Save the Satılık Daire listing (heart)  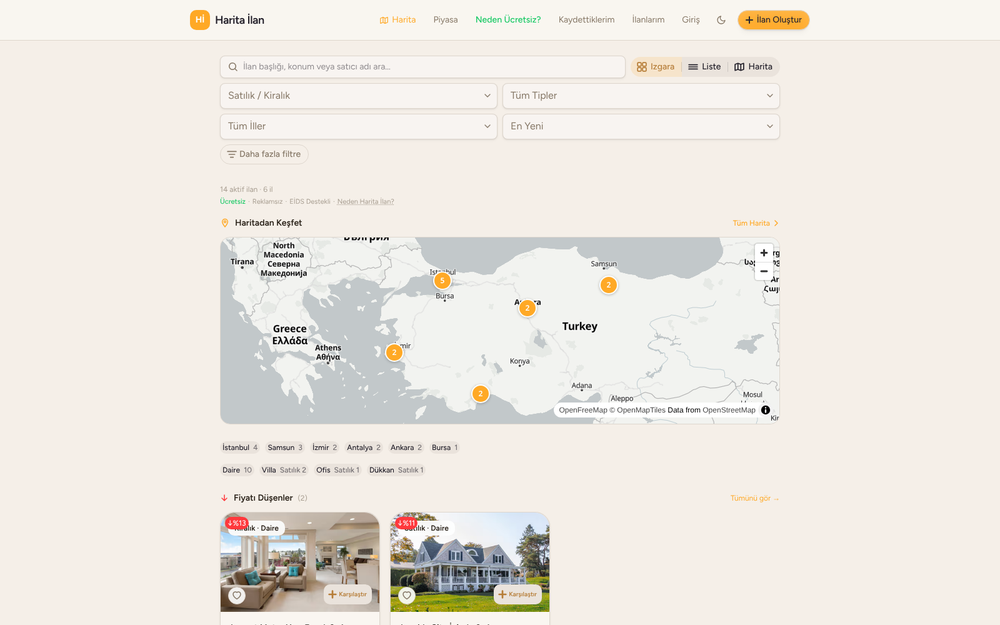pos(407,595)
